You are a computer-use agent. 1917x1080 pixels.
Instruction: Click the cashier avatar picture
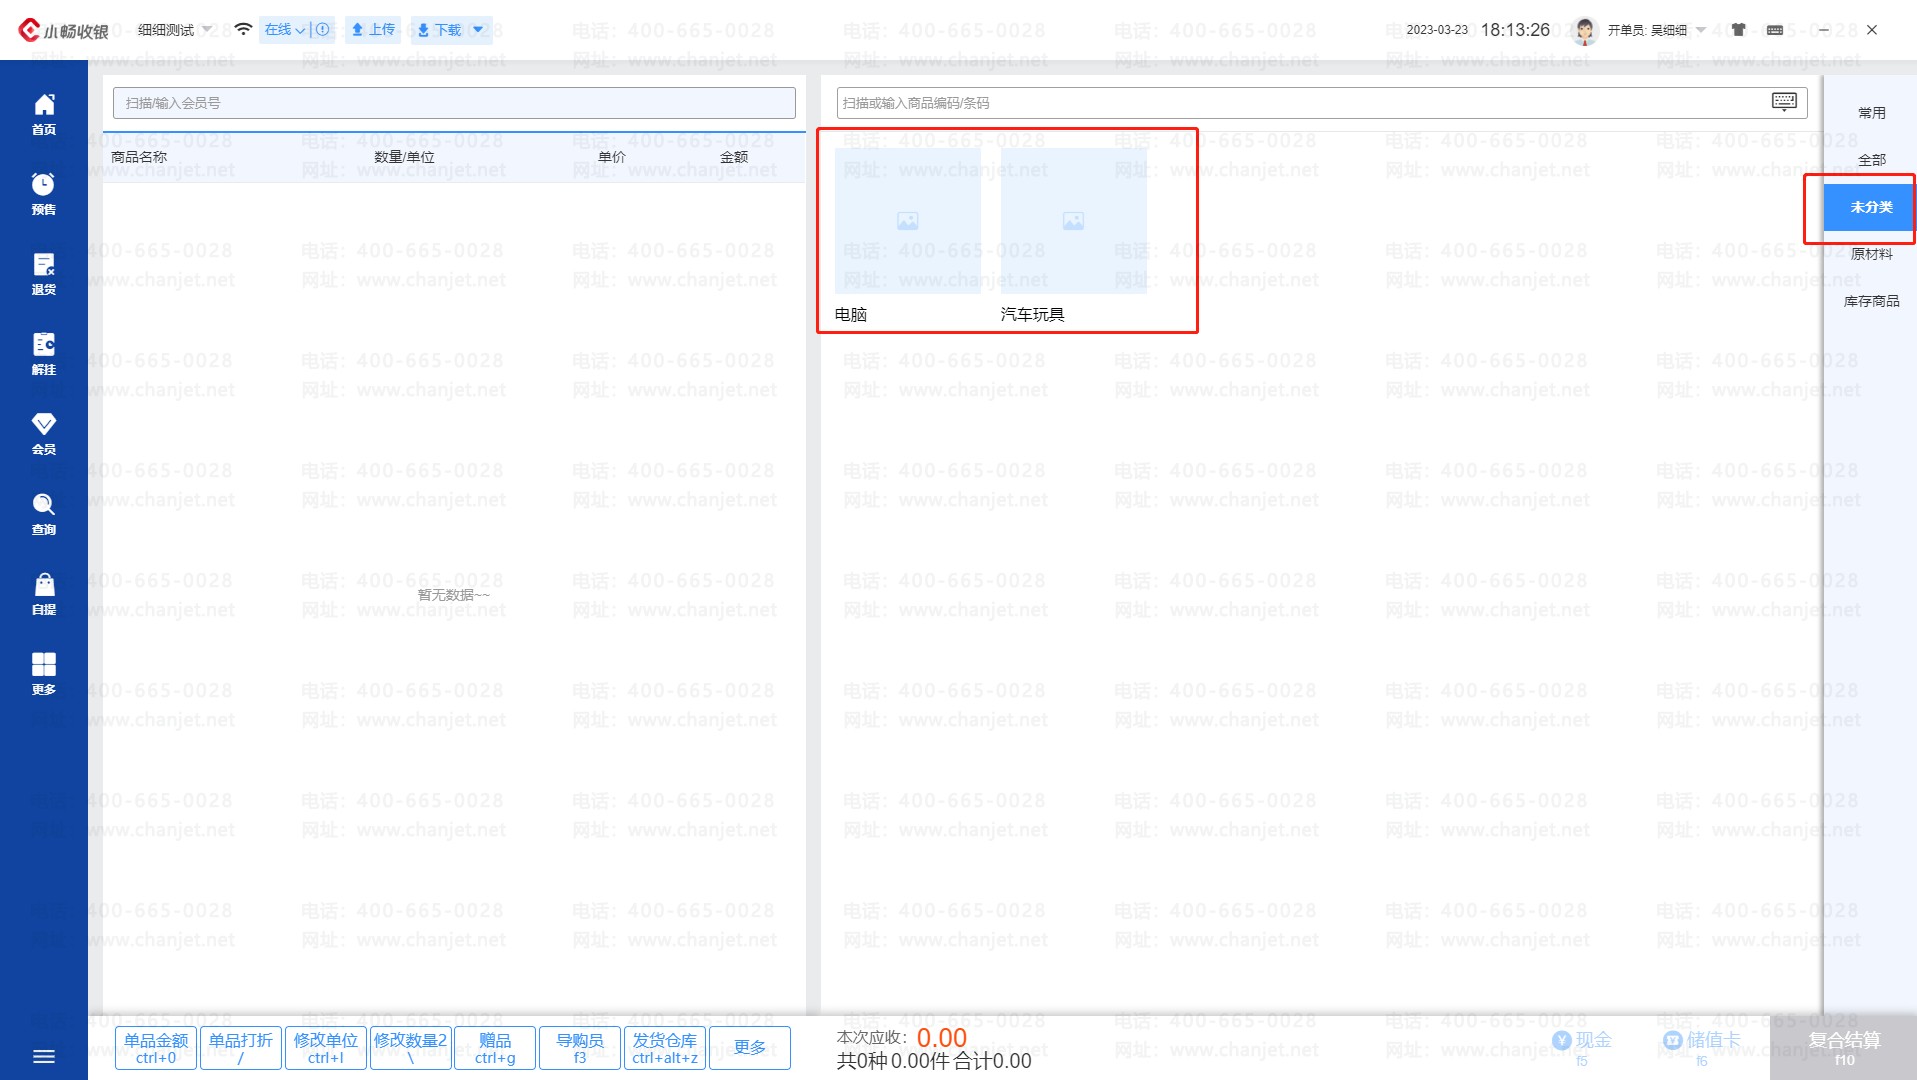point(1585,30)
